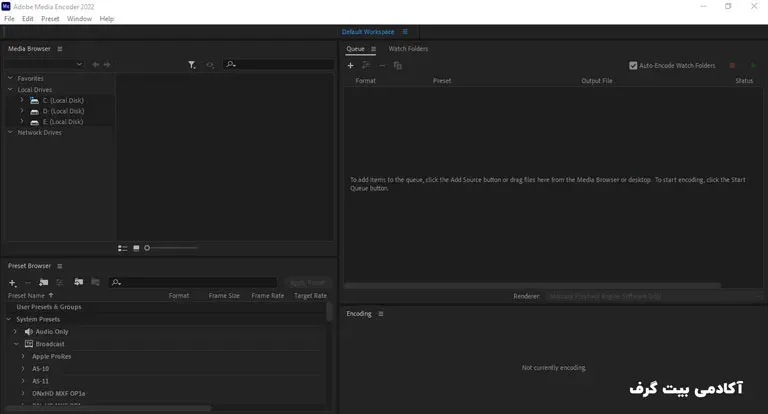768x414 pixels.
Task: Click Create New Preset plus icon
Action: pos(13,283)
